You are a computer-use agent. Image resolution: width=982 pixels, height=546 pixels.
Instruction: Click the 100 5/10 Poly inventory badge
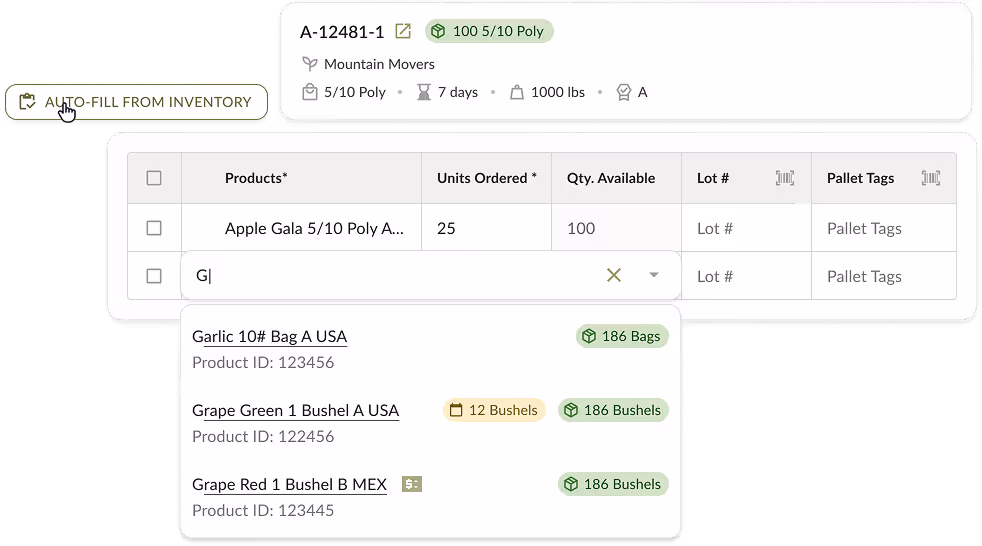pyautogui.click(x=489, y=31)
